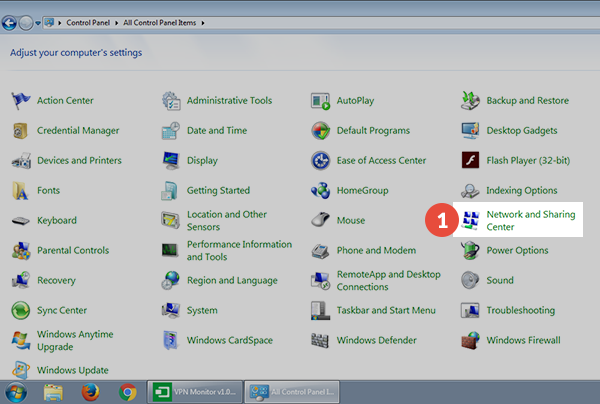Click the address bar computer icon
Image resolution: width=600 pixels, height=404 pixels.
point(49,23)
